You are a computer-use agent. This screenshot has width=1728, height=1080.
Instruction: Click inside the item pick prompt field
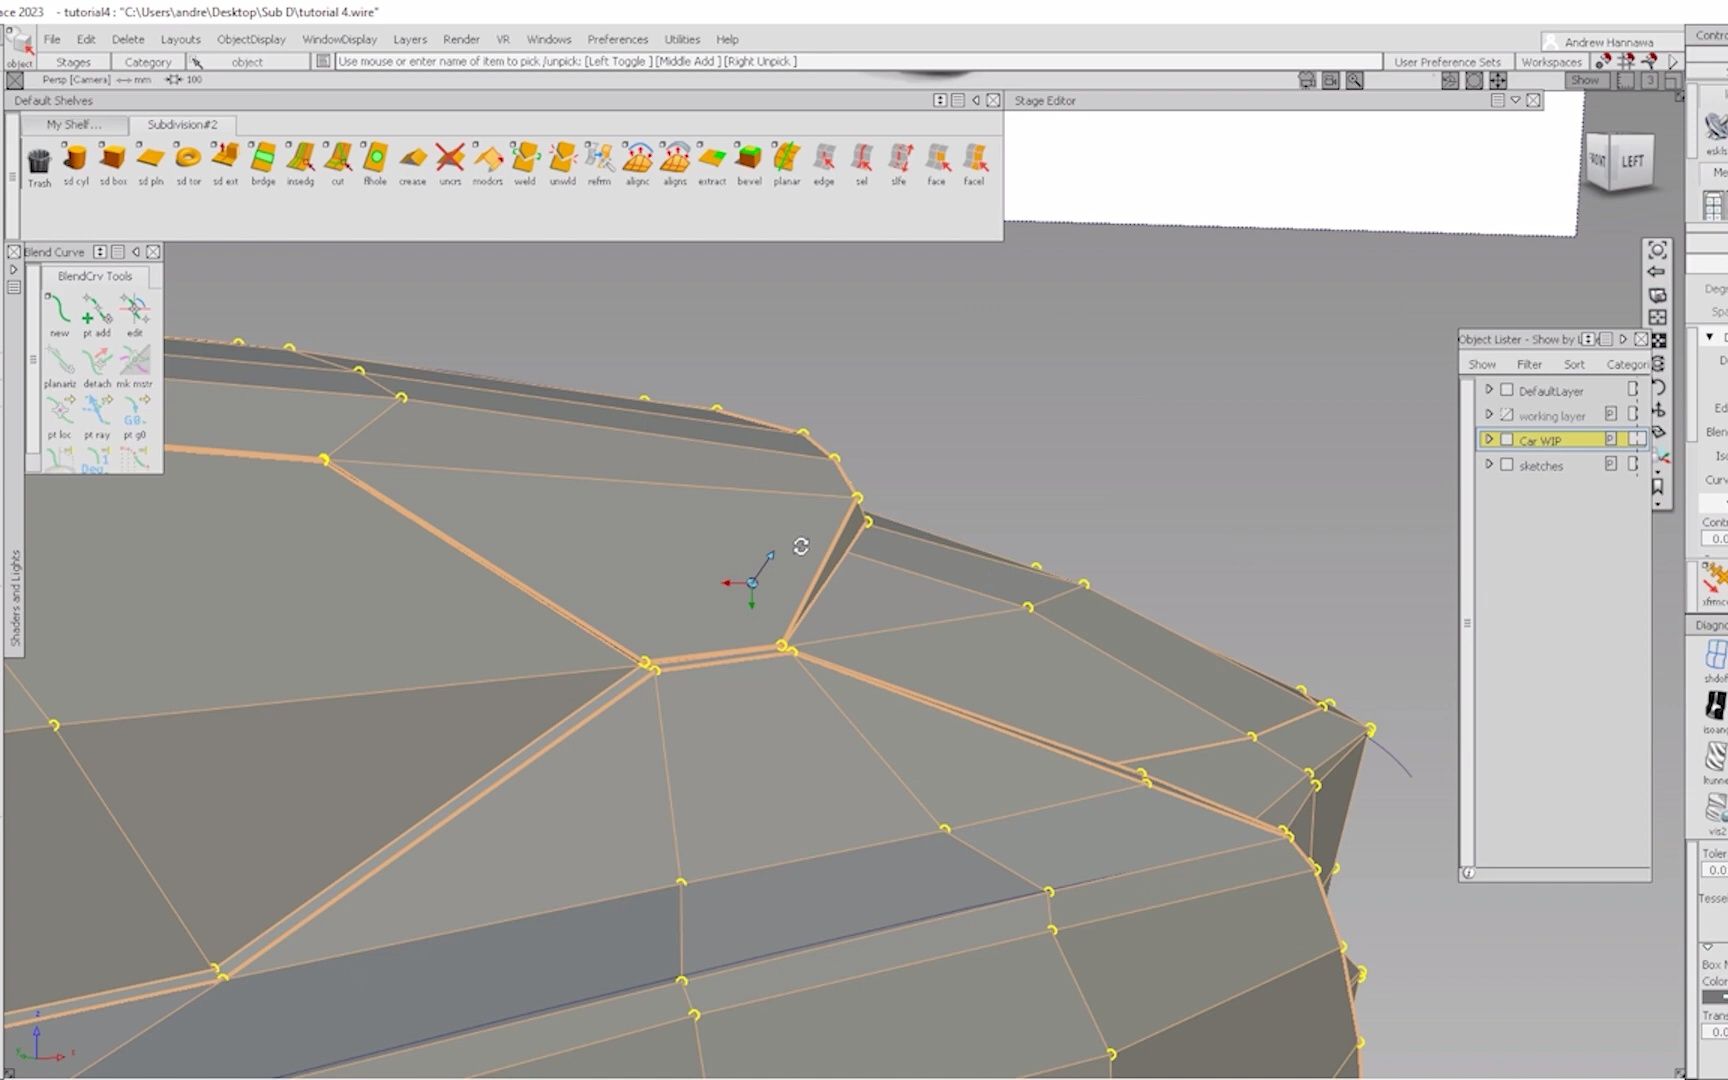700,61
